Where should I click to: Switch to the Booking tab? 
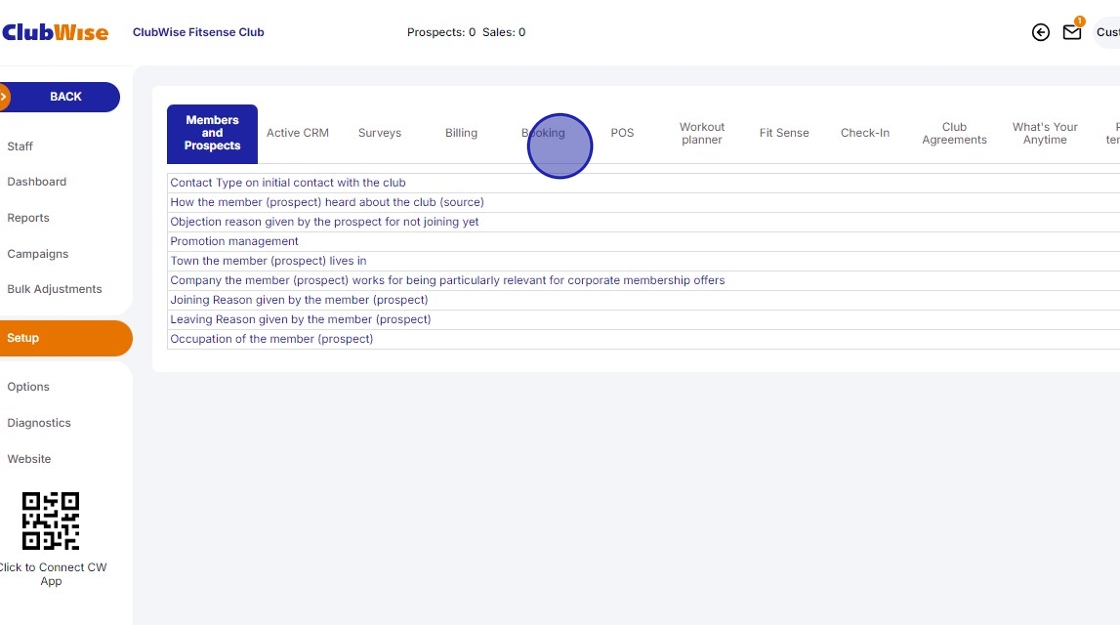(543, 133)
